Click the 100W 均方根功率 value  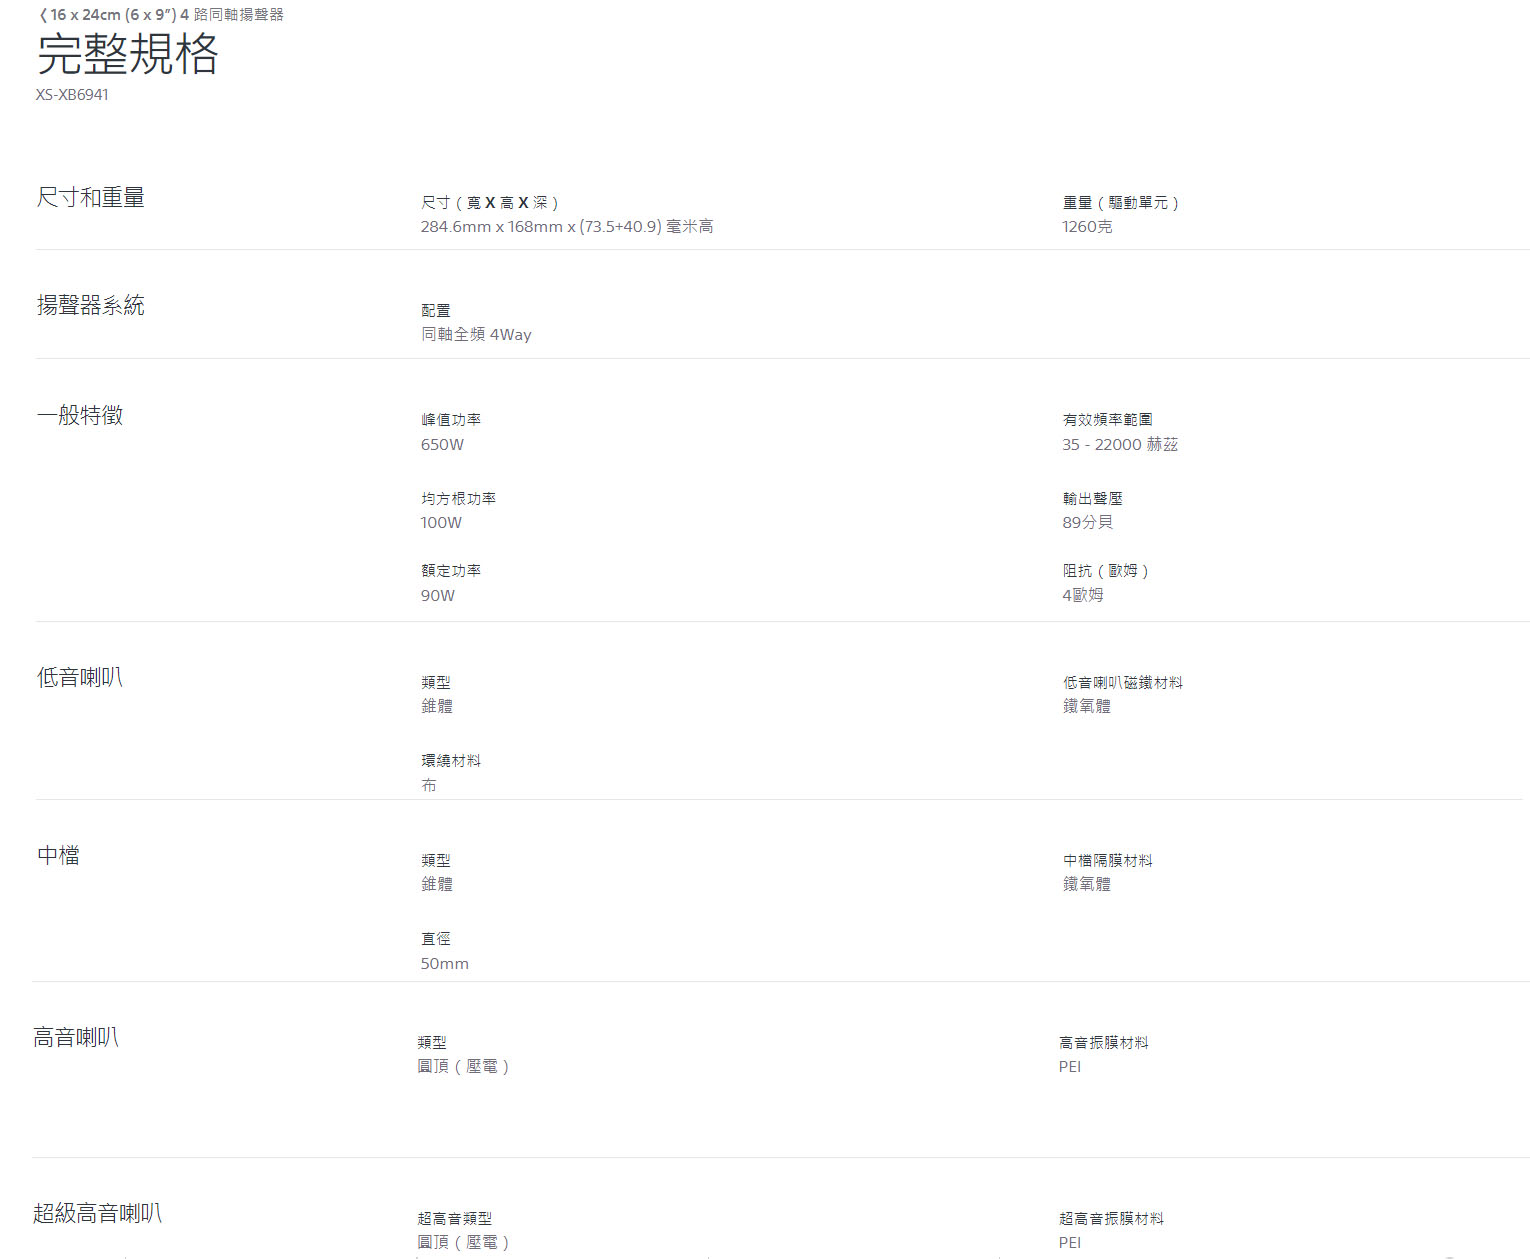[441, 523]
